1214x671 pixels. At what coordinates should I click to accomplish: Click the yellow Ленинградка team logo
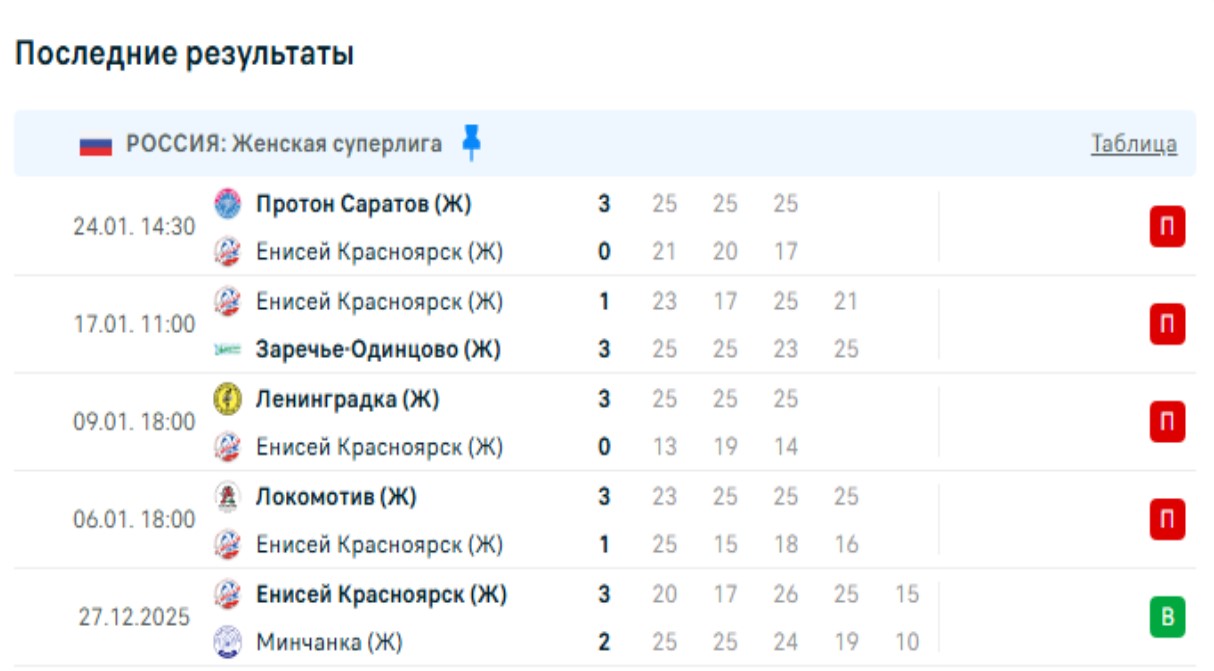228,399
